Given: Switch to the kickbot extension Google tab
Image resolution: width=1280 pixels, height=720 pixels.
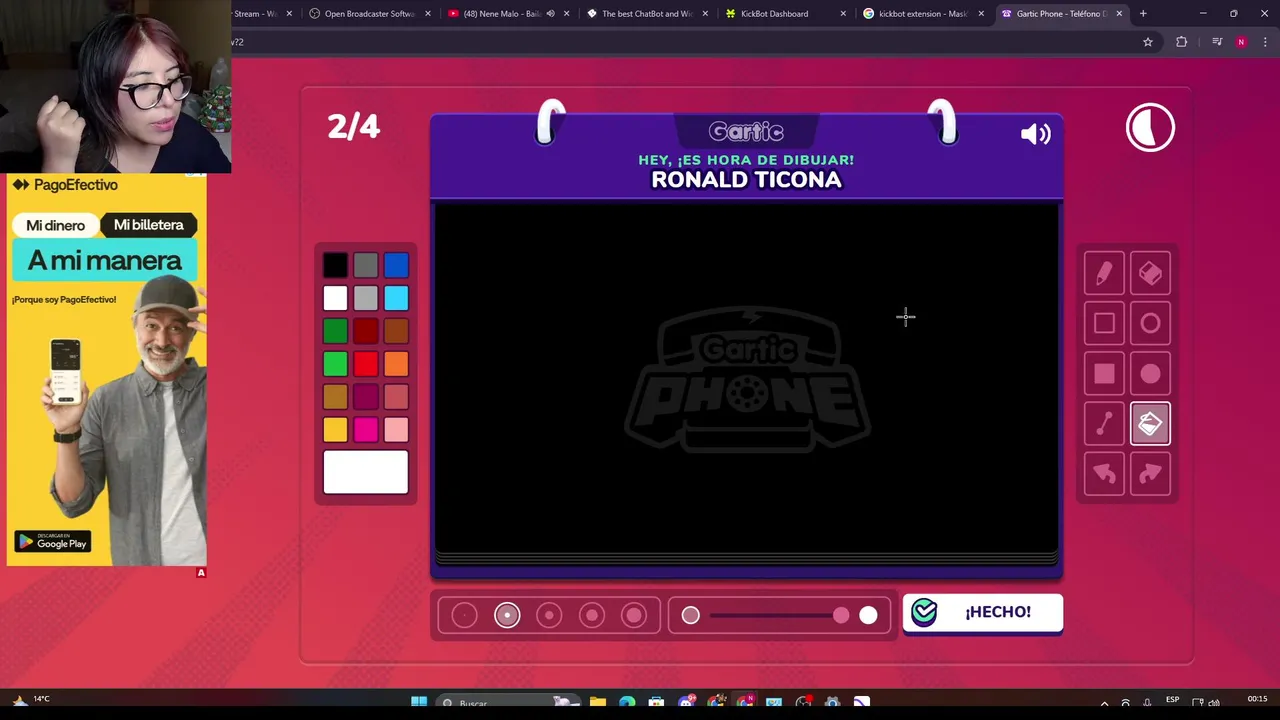Looking at the screenshot, I should [922, 14].
